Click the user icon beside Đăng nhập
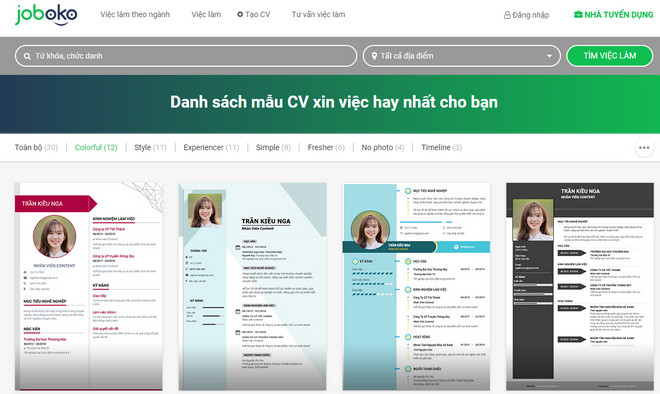 507,15
